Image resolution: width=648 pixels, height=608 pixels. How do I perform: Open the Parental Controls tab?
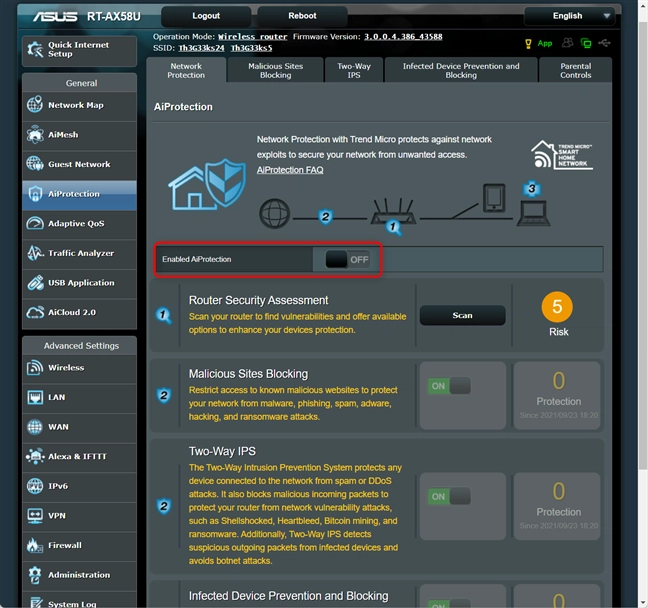[x=575, y=70]
